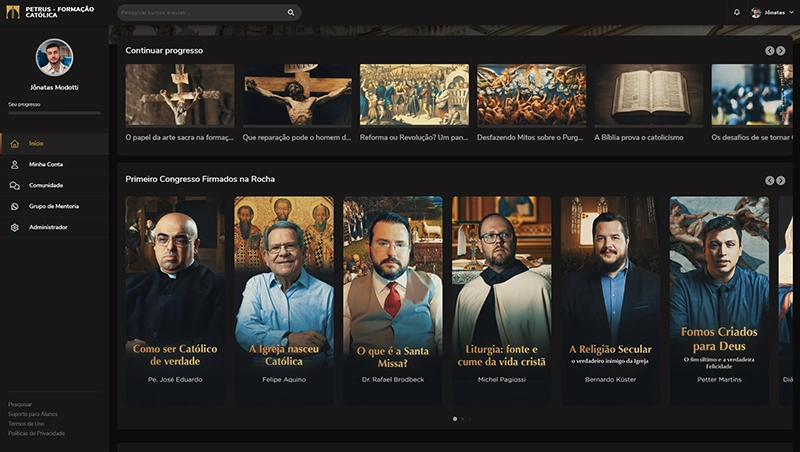800x452 pixels.
Task: Click the Administrador gear icon
Action: (x=15, y=228)
